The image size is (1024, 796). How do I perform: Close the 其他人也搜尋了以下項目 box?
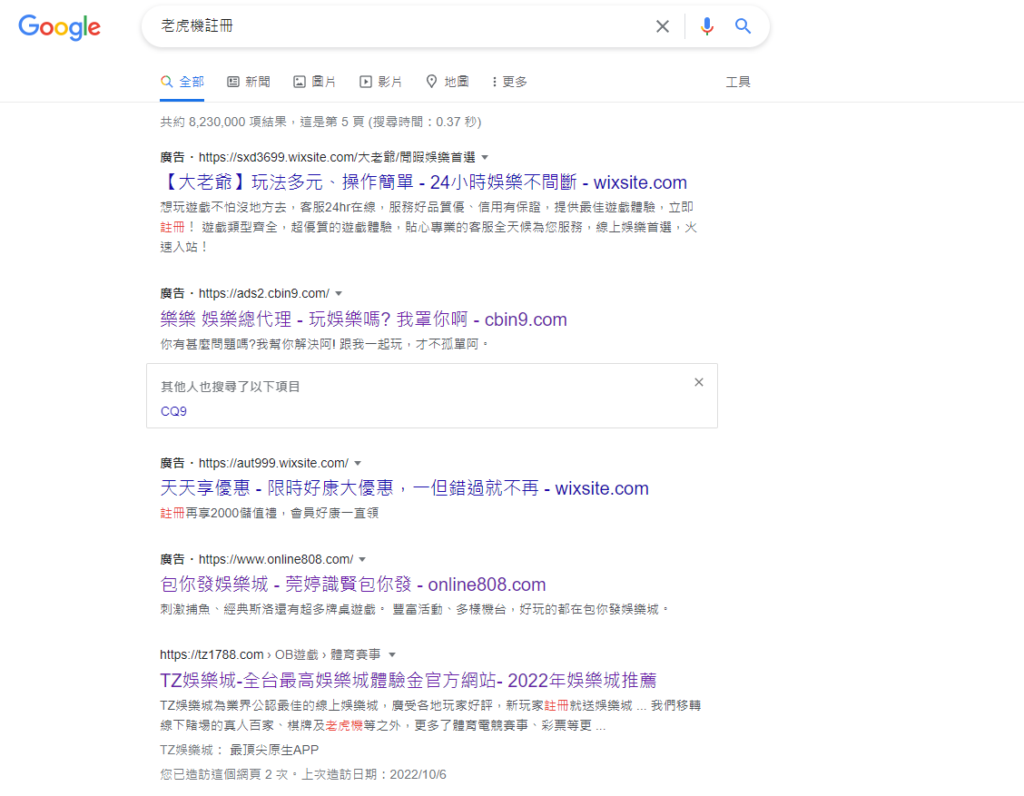click(699, 382)
